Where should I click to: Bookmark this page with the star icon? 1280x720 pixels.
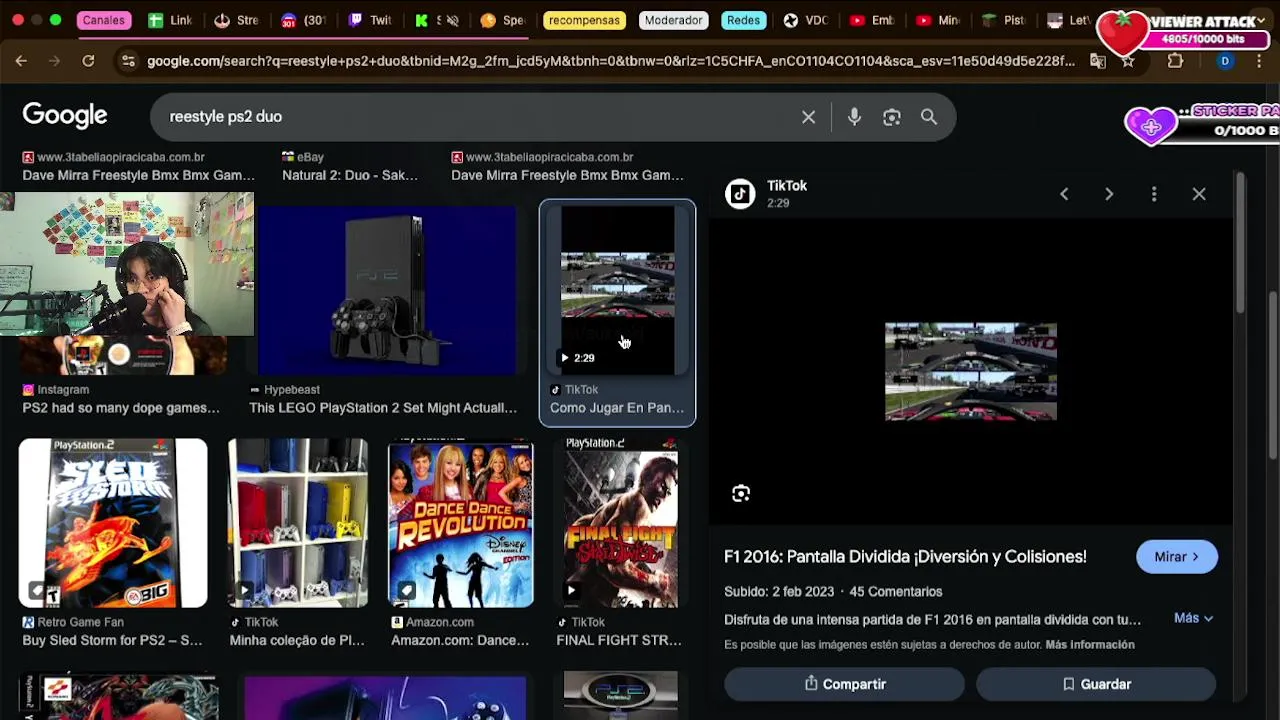pyautogui.click(x=1128, y=61)
